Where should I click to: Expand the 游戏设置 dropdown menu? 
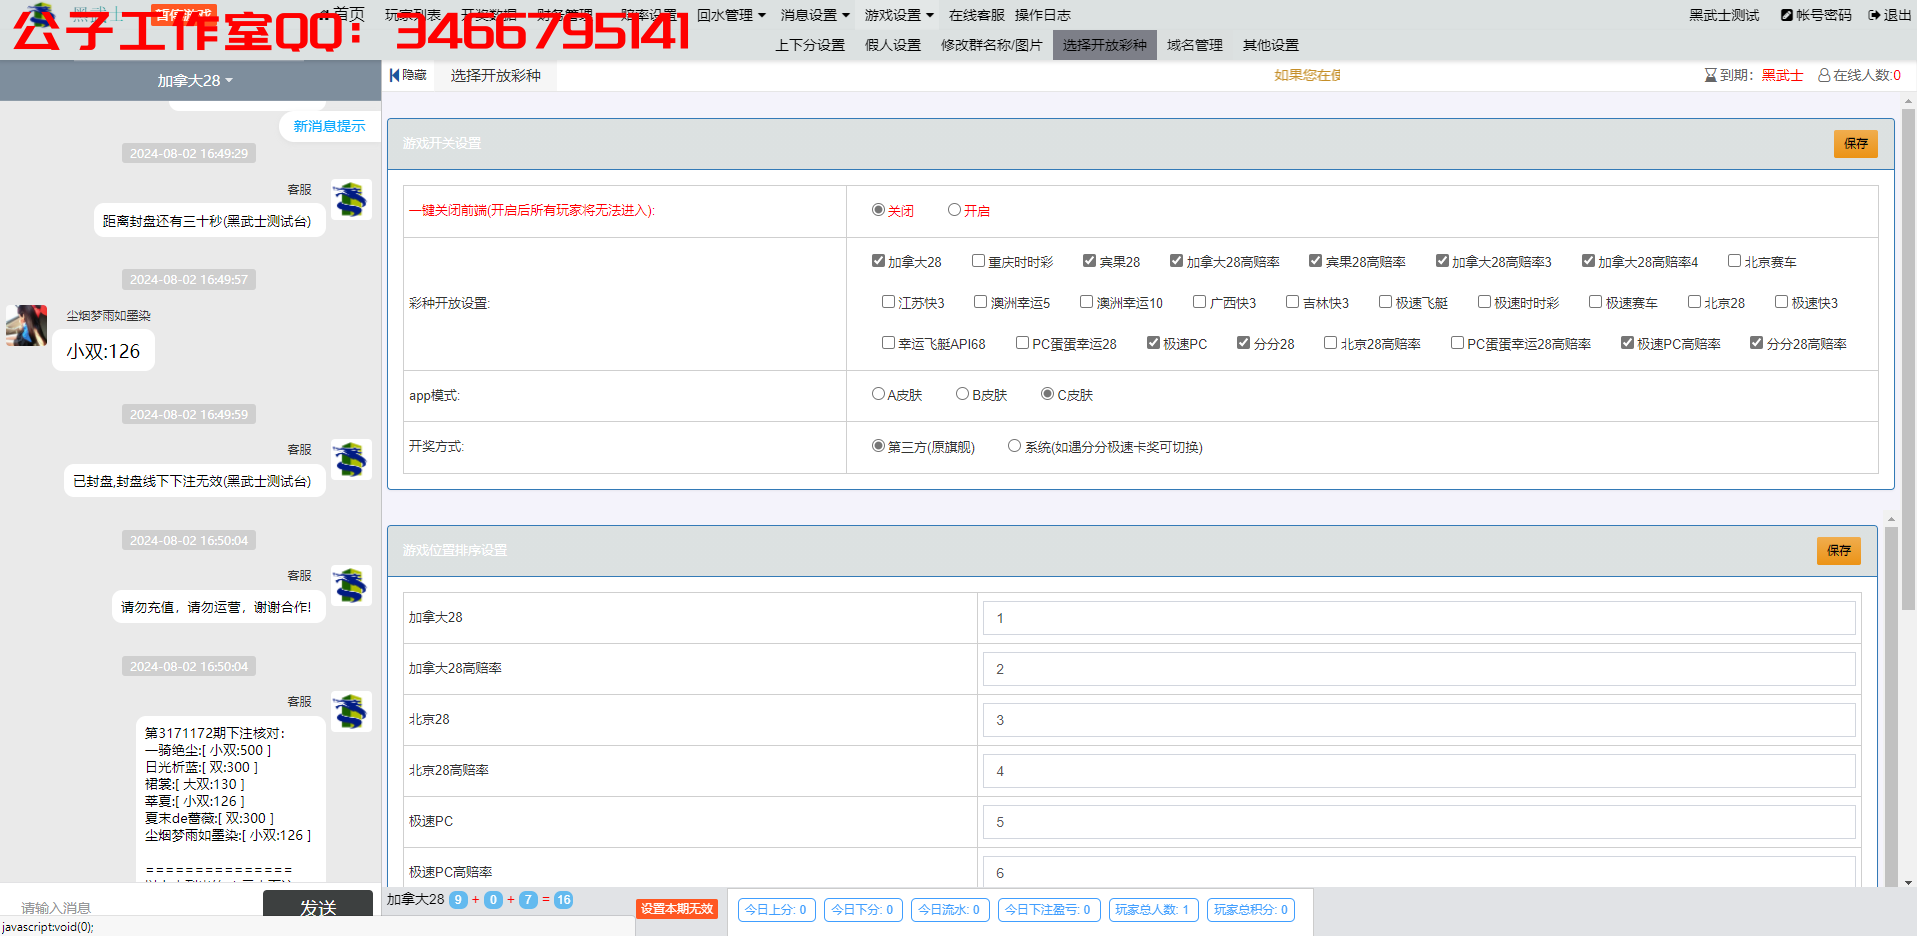(899, 15)
